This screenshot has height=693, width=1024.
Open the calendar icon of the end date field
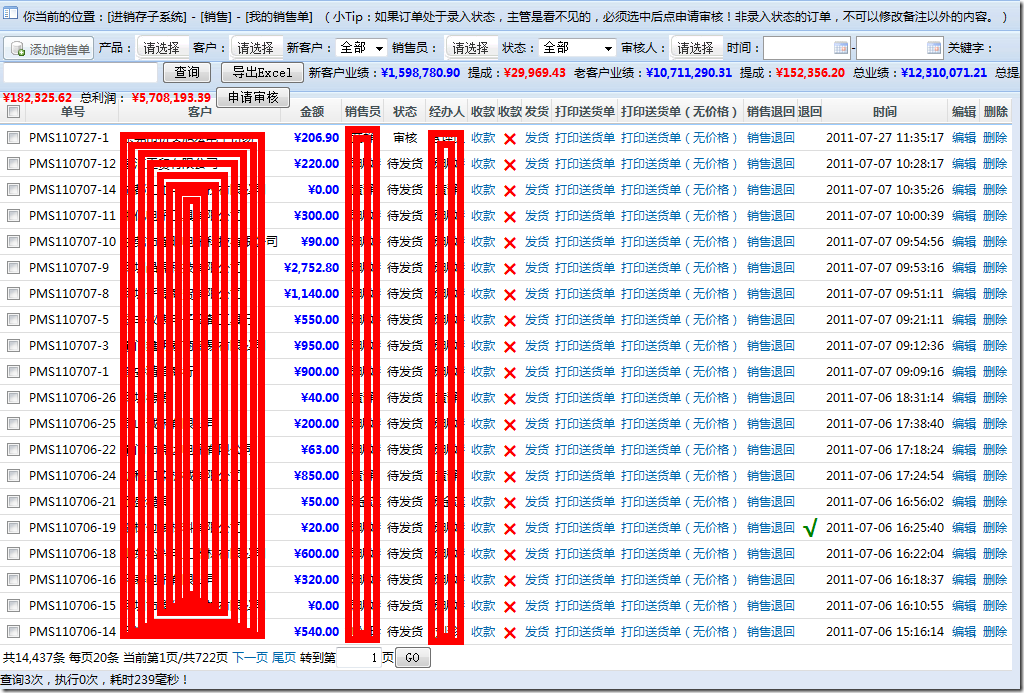(934, 48)
